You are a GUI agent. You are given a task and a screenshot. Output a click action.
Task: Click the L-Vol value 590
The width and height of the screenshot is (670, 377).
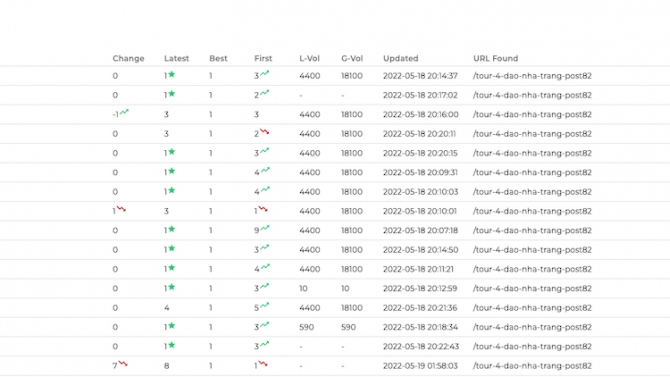click(x=306, y=327)
